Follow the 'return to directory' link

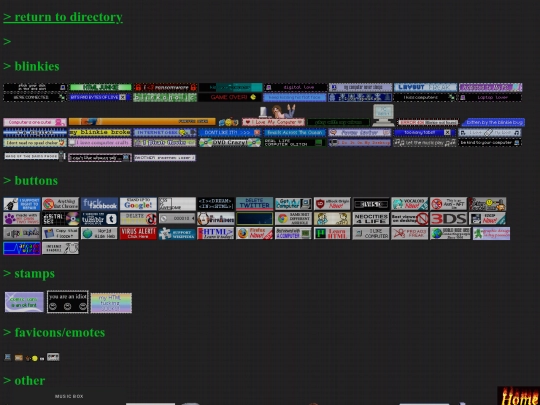(x=63, y=17)
